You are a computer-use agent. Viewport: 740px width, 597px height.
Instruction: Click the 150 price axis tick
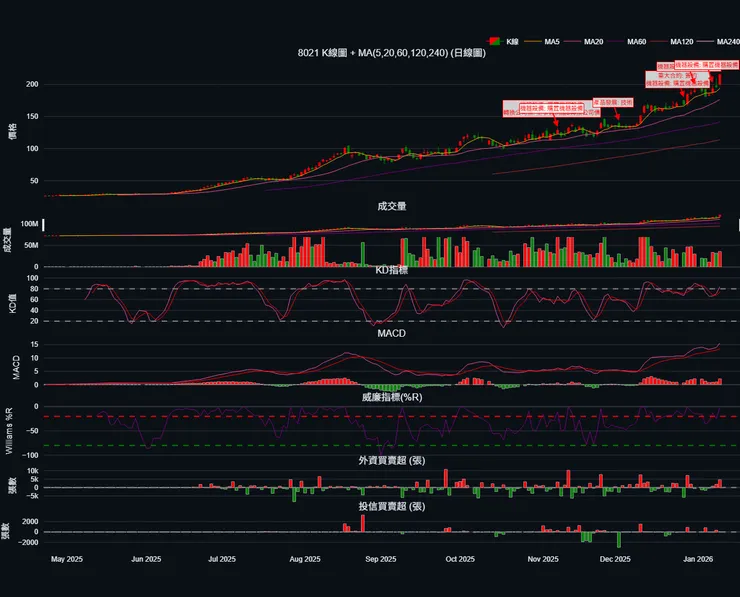(x=32, y=117)
